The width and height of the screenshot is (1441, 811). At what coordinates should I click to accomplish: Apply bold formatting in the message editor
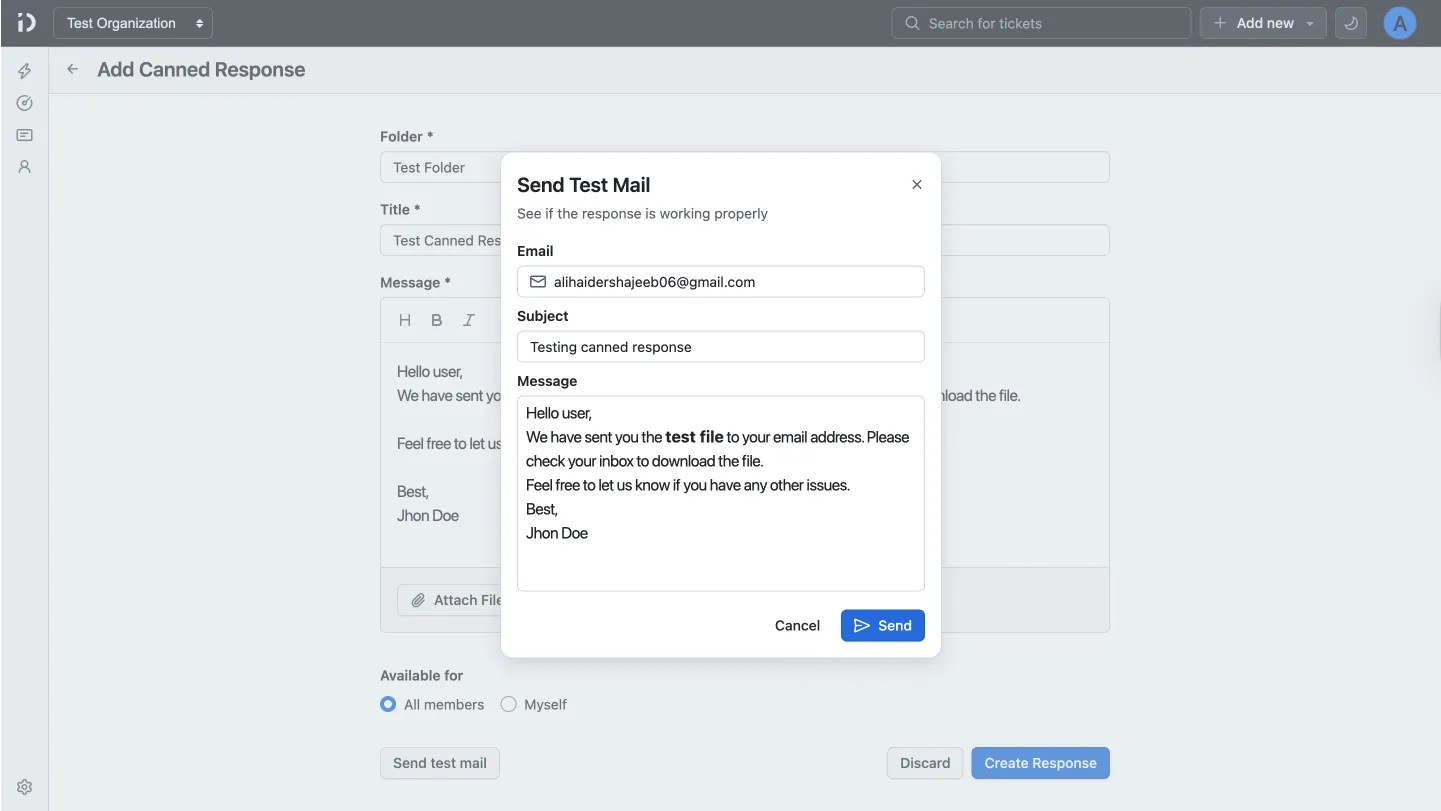point(436,320)
